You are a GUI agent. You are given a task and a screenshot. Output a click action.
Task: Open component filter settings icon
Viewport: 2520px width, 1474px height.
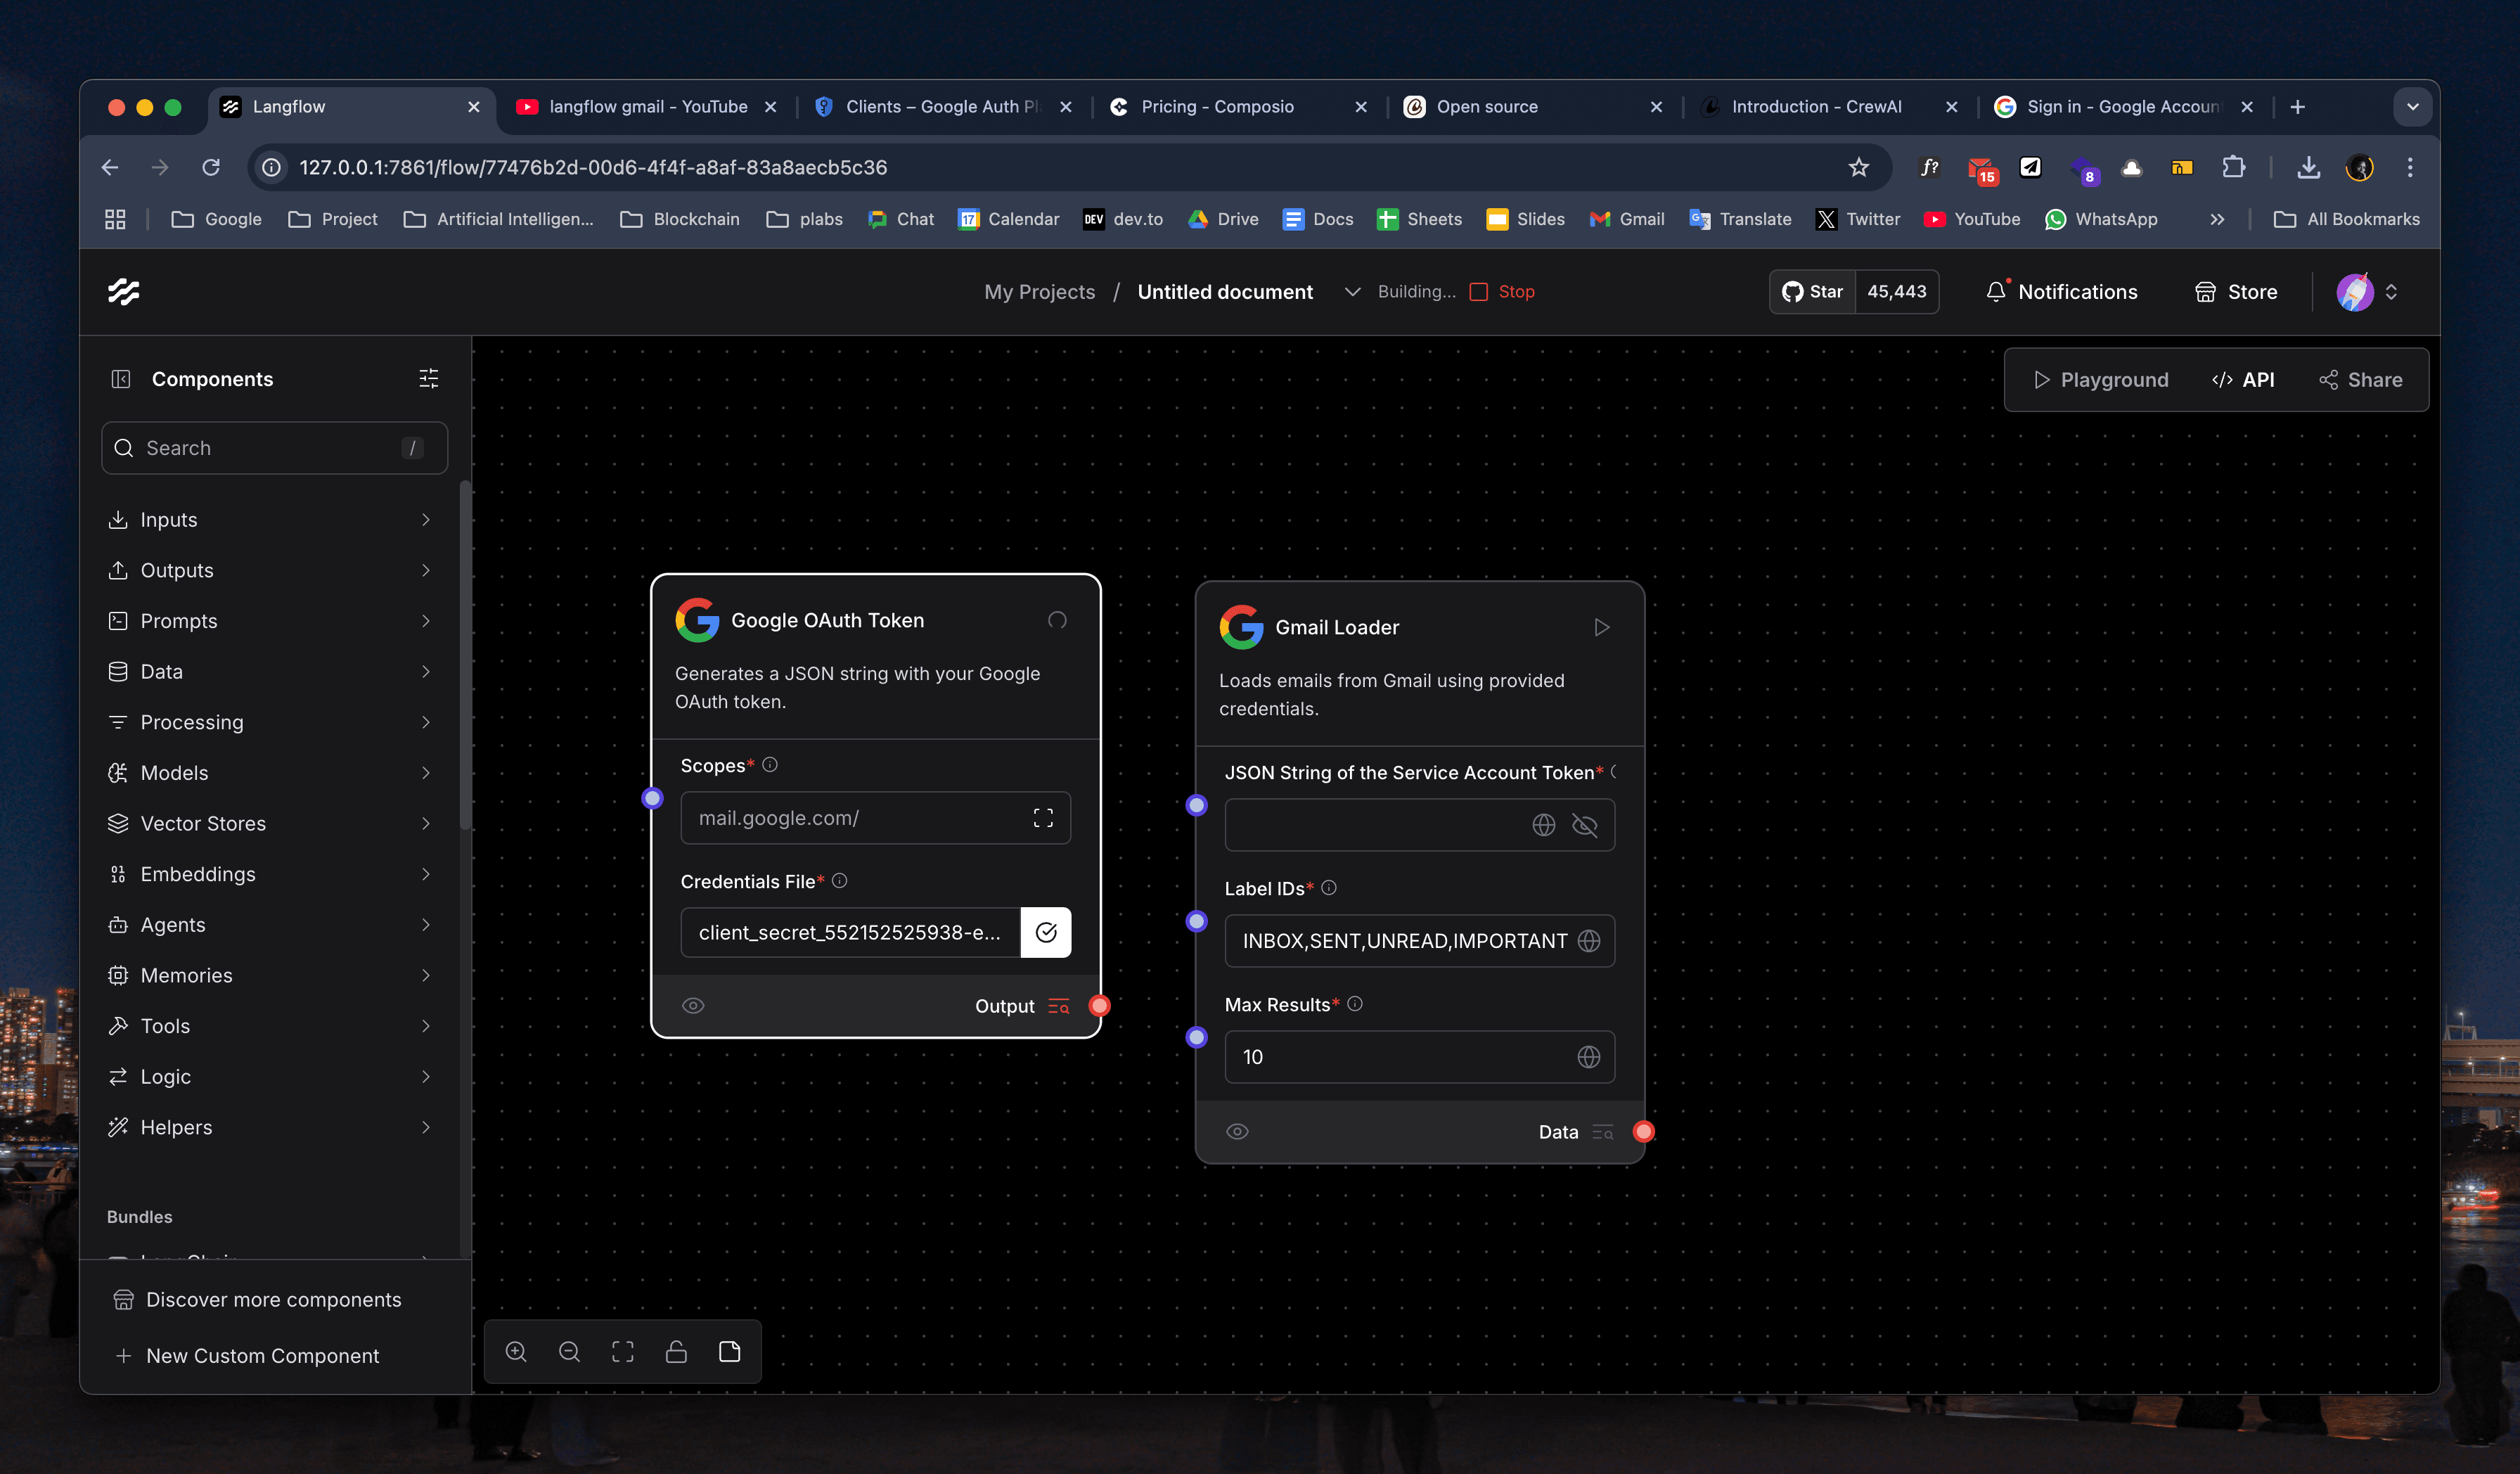click(x=428, y=379)
